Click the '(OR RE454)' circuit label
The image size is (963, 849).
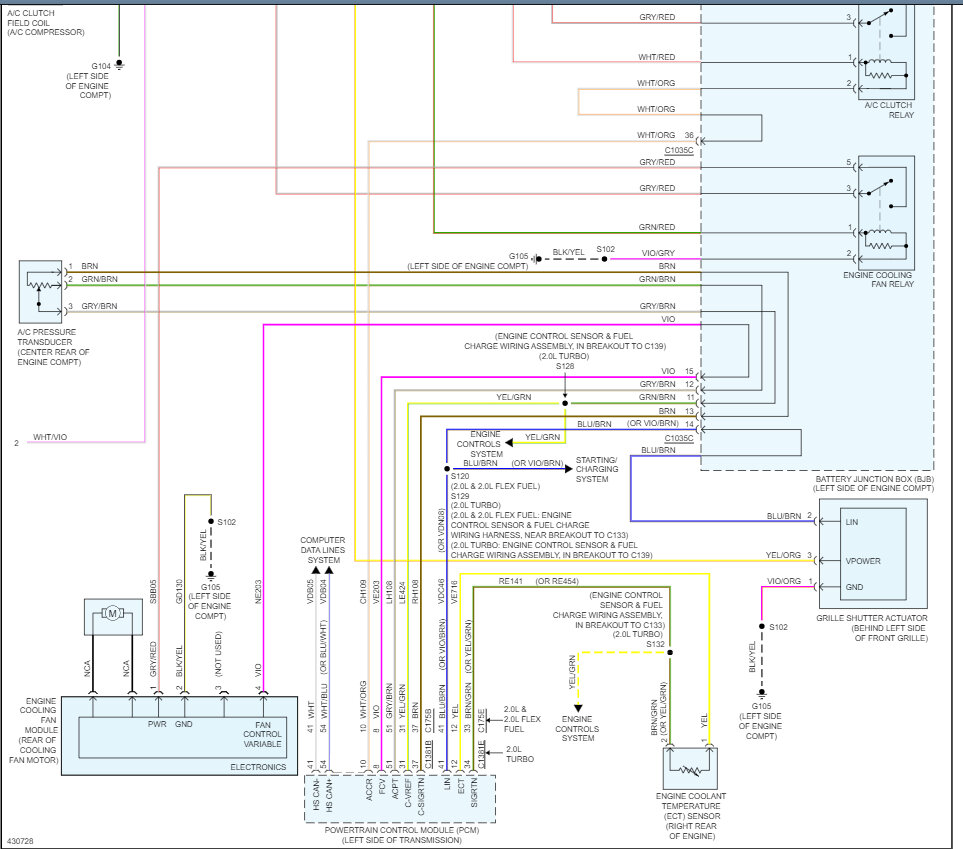pyautogui.click(x=556, y=581)
